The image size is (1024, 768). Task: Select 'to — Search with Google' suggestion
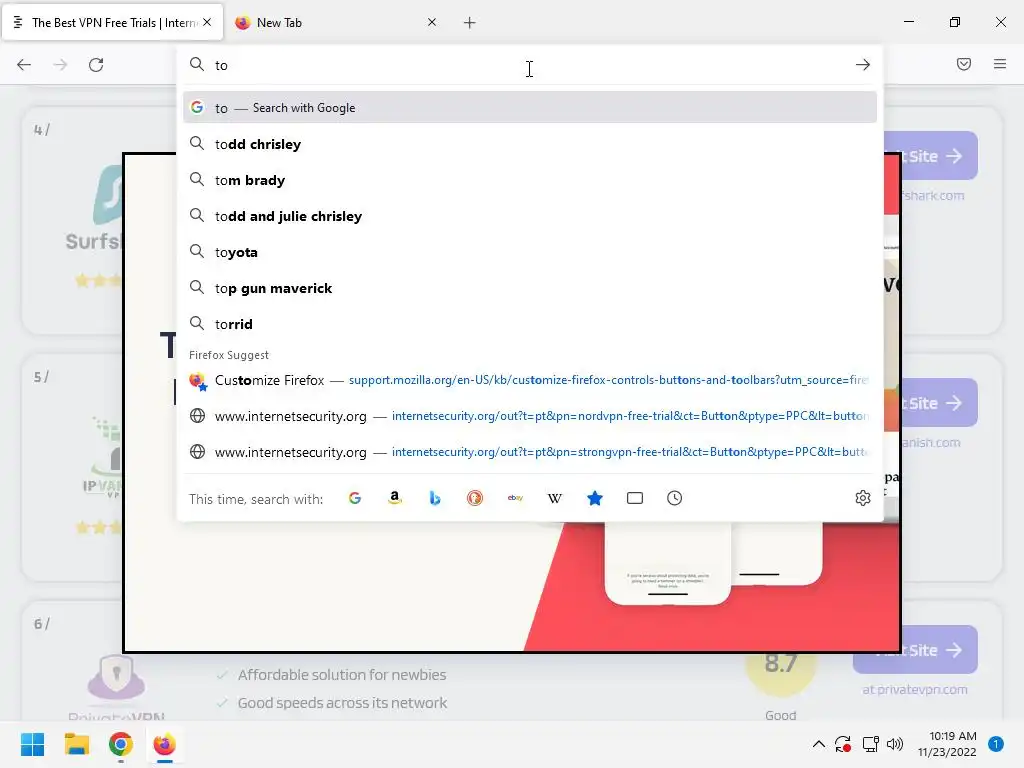pos(530,108)
